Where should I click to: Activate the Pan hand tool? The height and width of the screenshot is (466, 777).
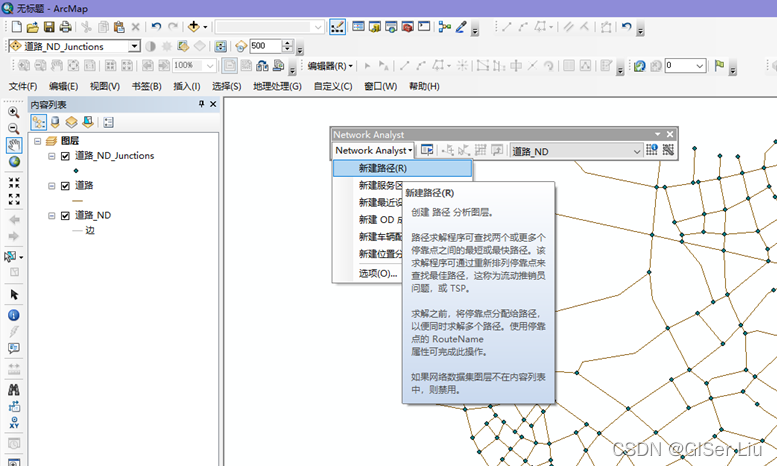pyautogui.click(x=14, y=145)
